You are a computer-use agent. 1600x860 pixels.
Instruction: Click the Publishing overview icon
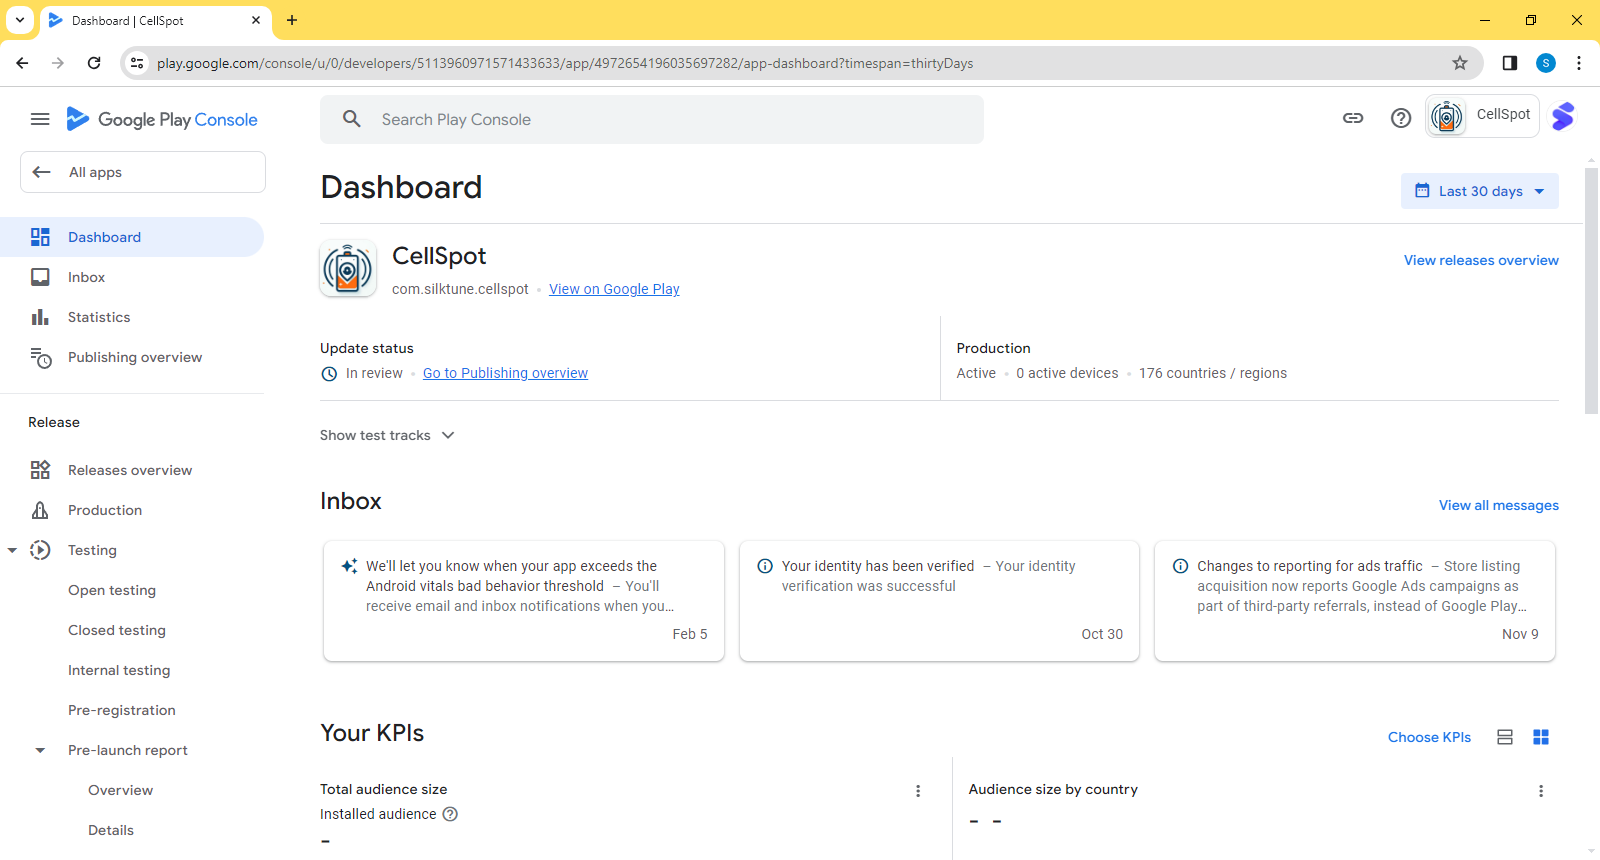(40, 357)
